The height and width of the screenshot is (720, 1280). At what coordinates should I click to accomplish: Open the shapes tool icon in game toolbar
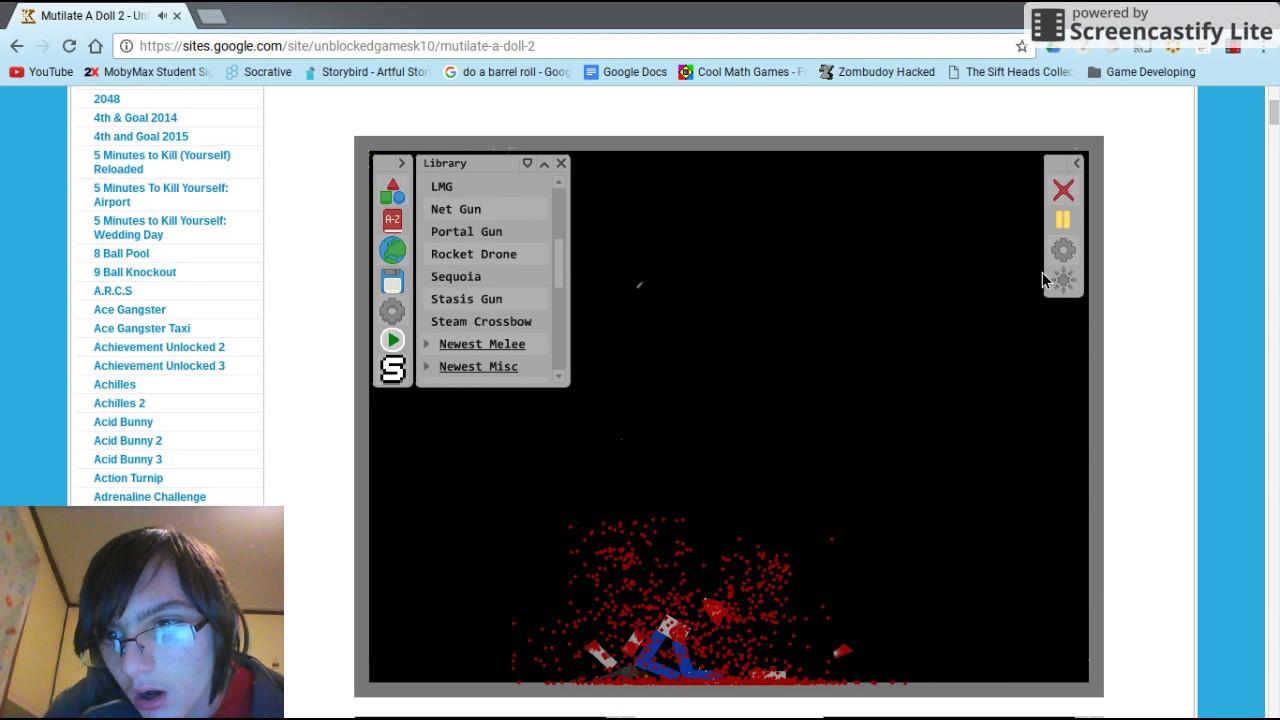point(392,191)
